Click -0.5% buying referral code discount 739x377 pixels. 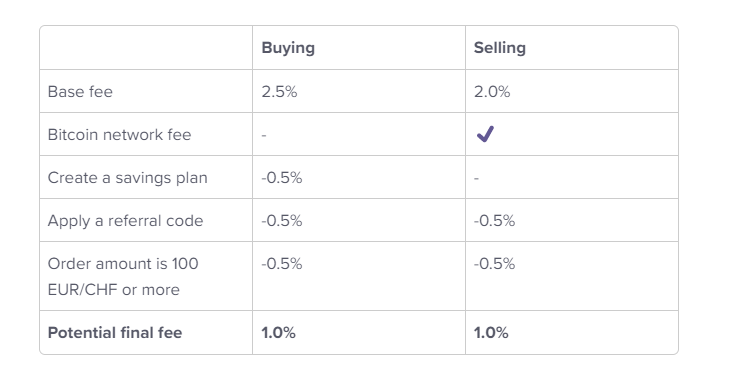pos(282,221)
